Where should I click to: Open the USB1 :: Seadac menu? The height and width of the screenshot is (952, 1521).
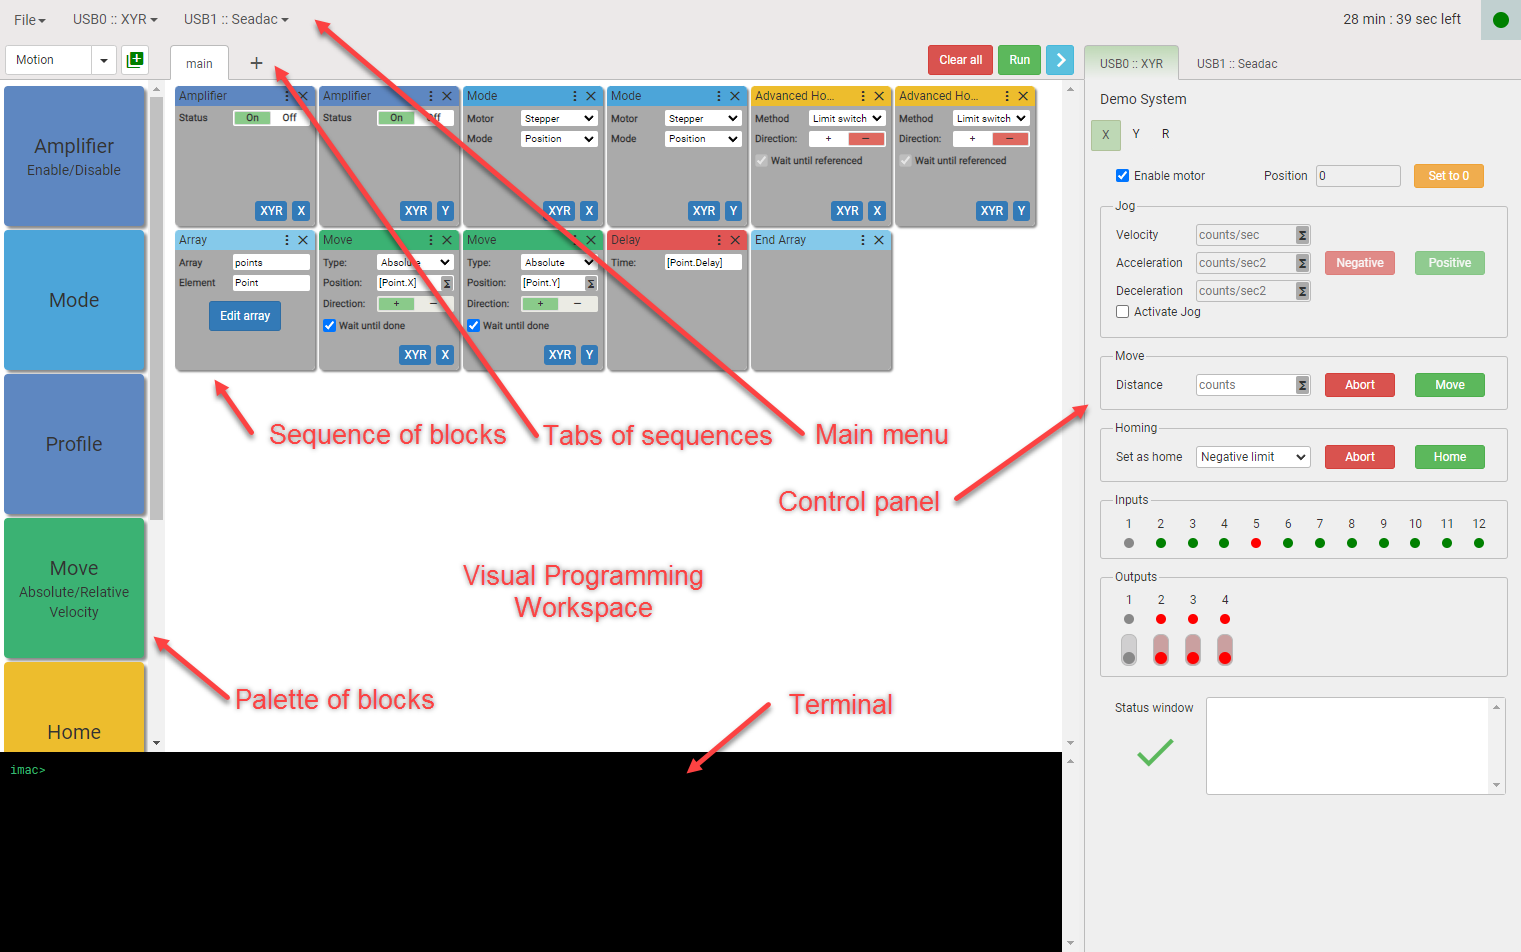pyautogui.click(x=236, y=20)
